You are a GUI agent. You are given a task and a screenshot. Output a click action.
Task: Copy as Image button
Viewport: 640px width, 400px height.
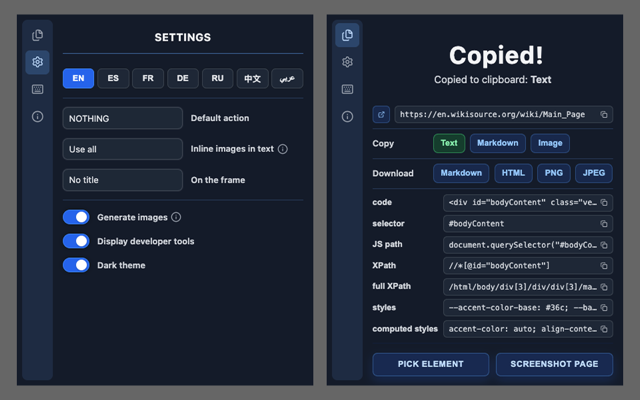[x=550, y=143]
